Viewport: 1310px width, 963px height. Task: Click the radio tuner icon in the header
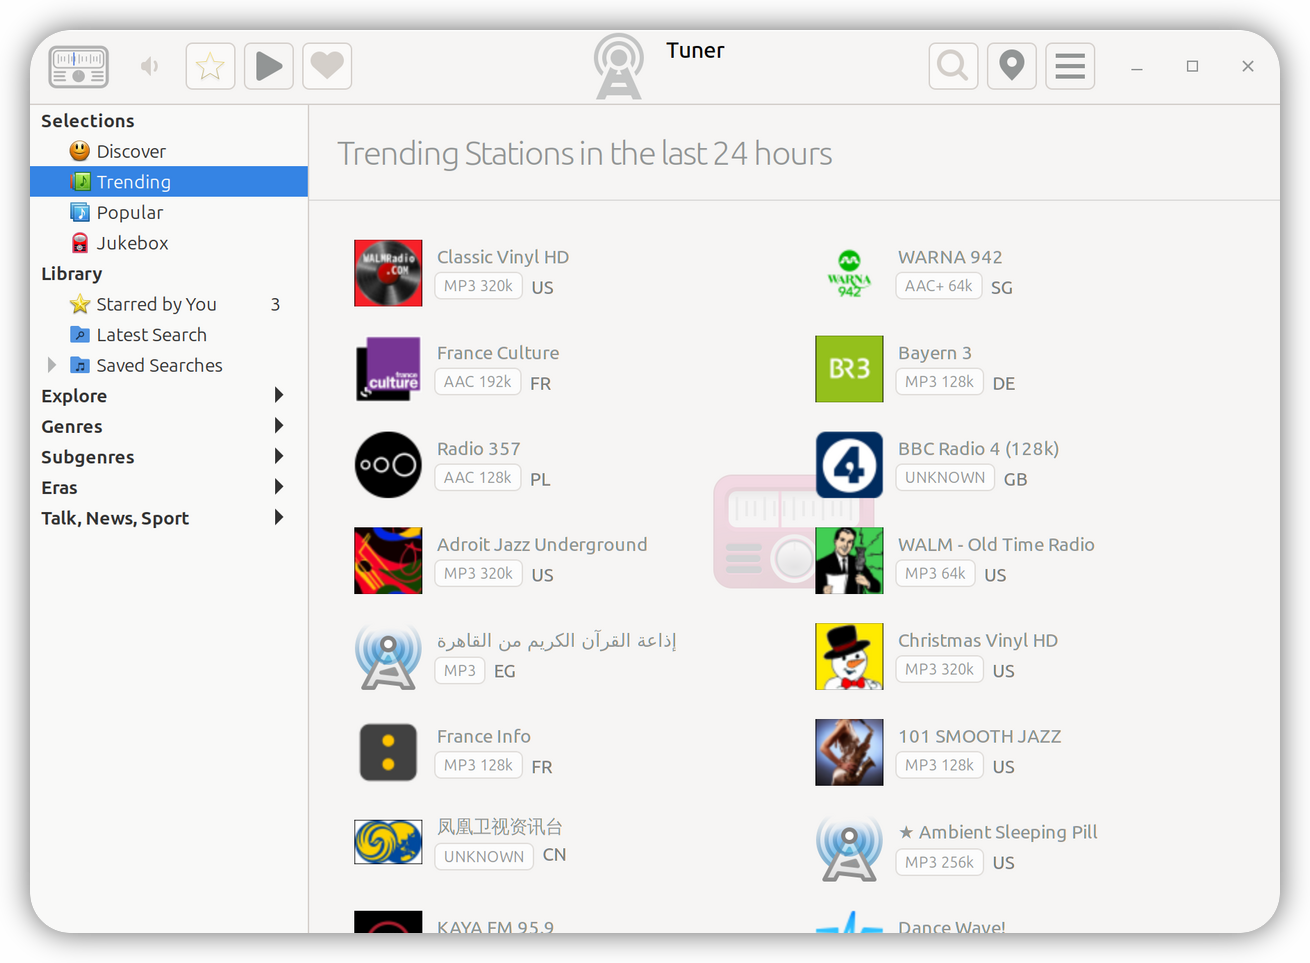[79, 67]
